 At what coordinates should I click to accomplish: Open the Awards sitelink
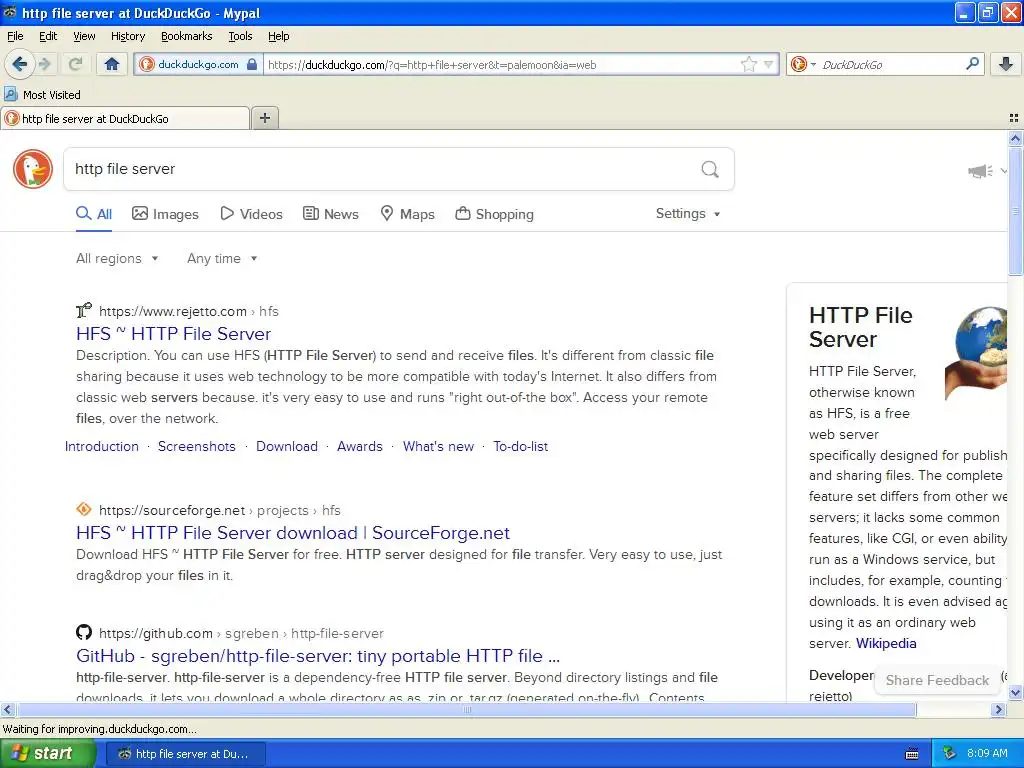click(x=360, y=447)
